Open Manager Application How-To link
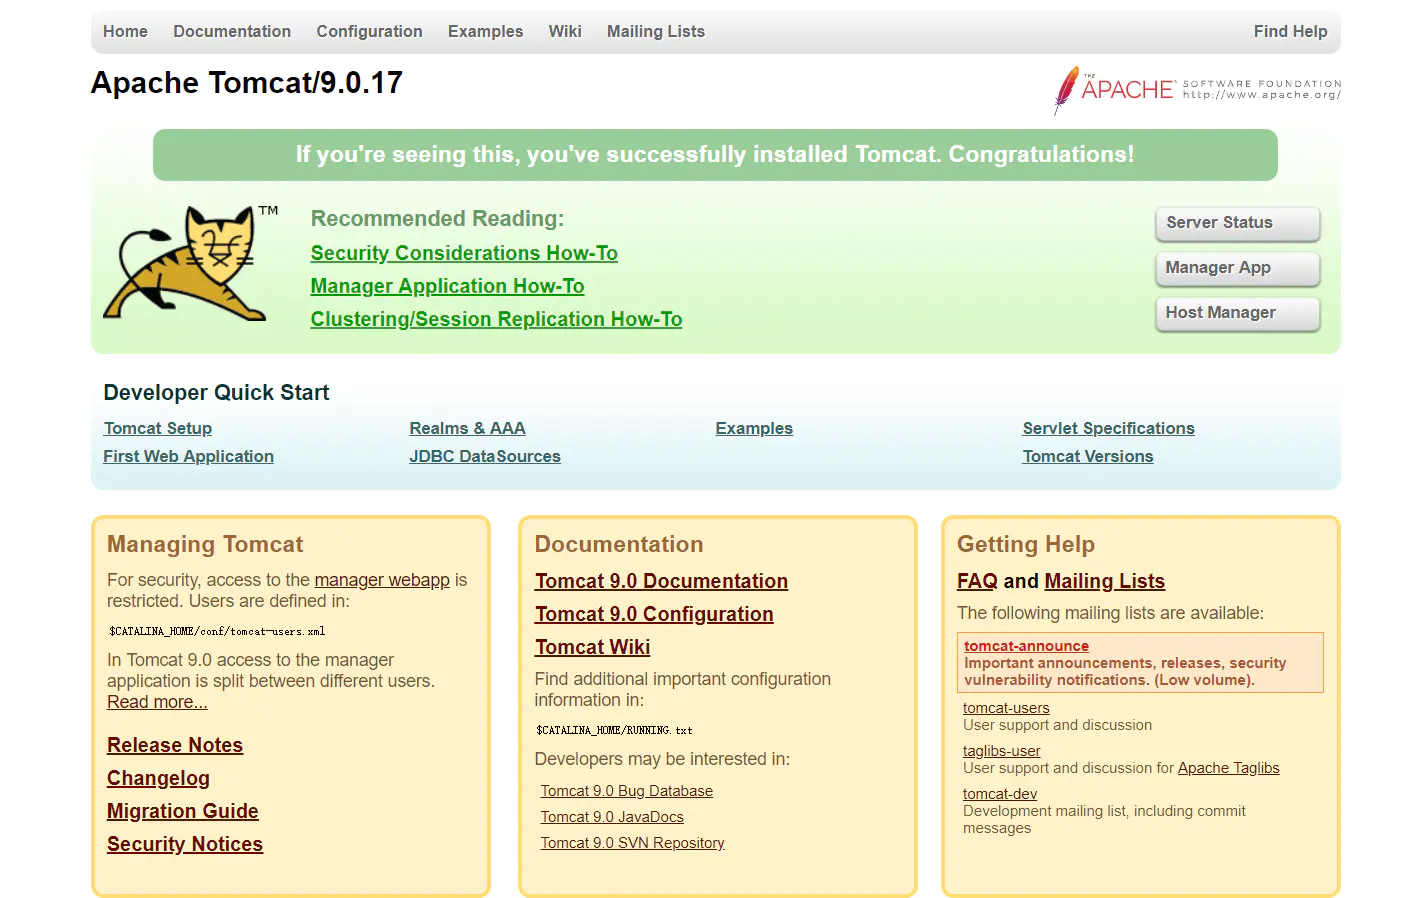 447,286
